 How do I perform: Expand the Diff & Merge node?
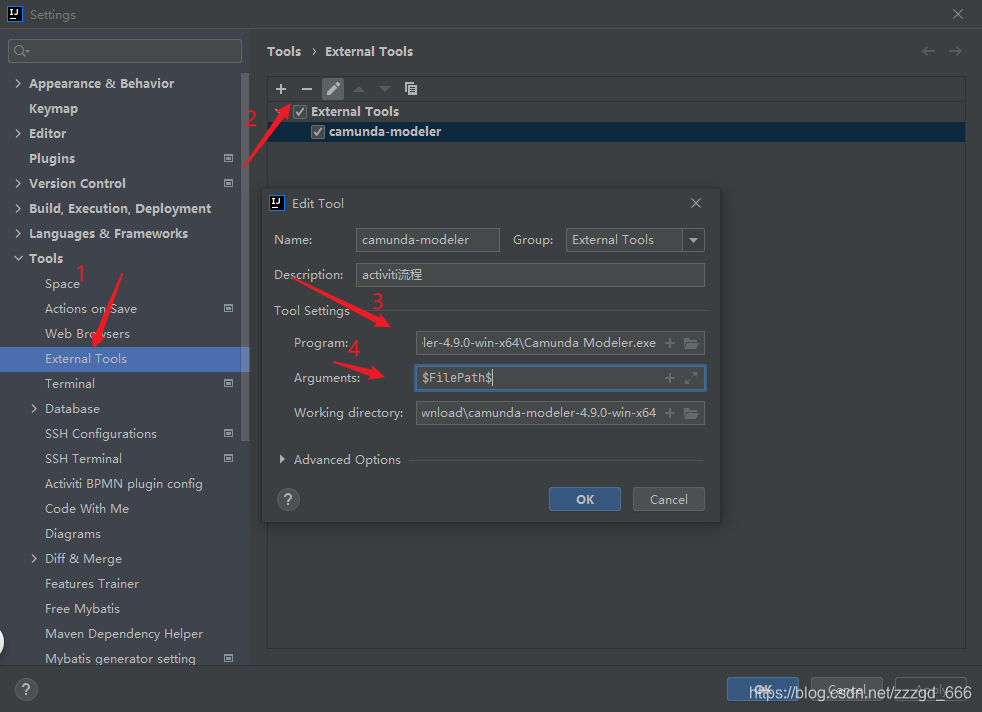point(34,559)
